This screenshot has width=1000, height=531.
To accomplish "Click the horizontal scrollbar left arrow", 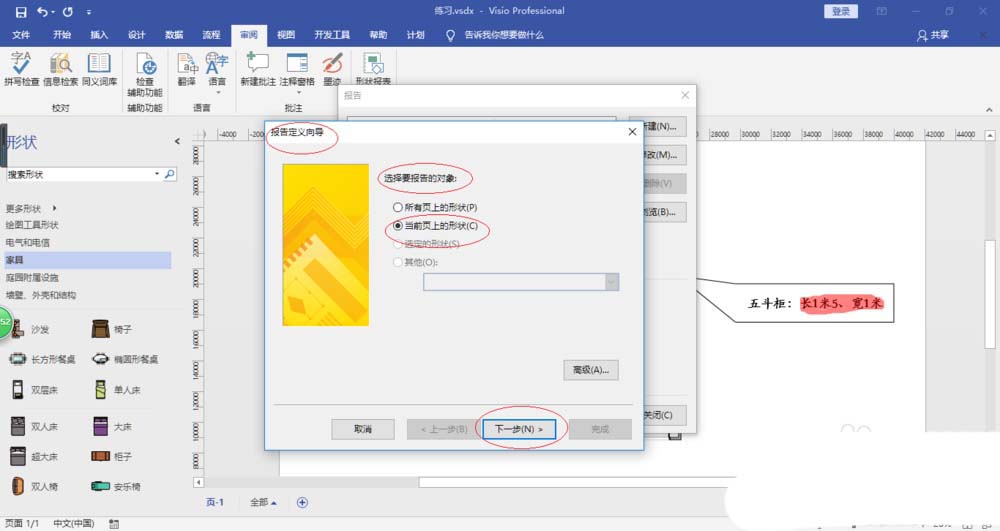I will (198, 483).
